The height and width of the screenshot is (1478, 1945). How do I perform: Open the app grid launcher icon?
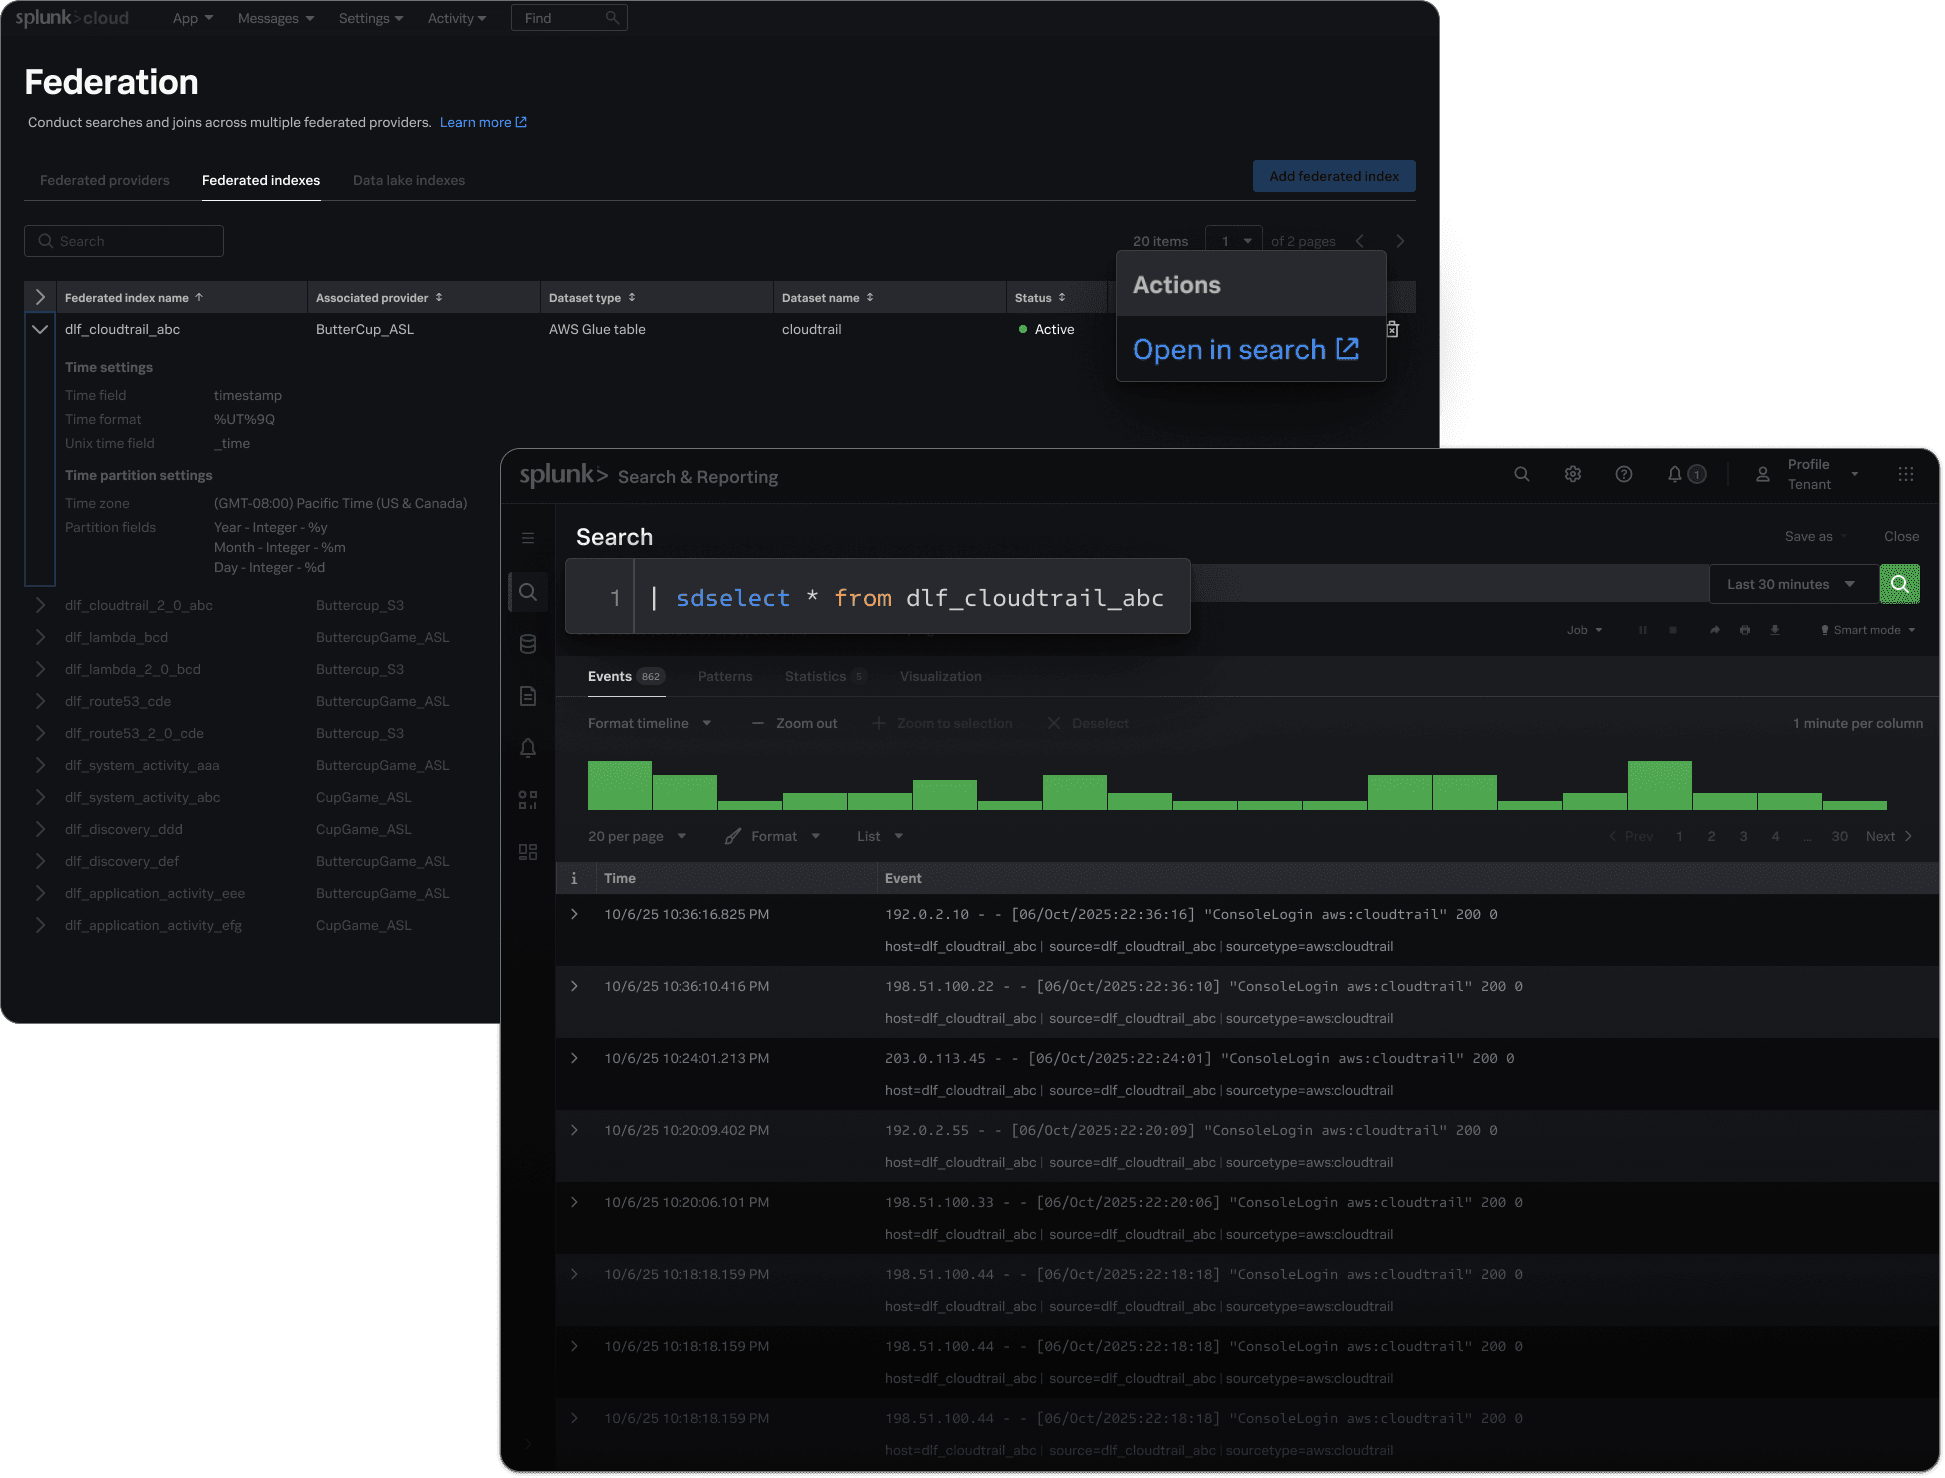tap(1906, 474)
